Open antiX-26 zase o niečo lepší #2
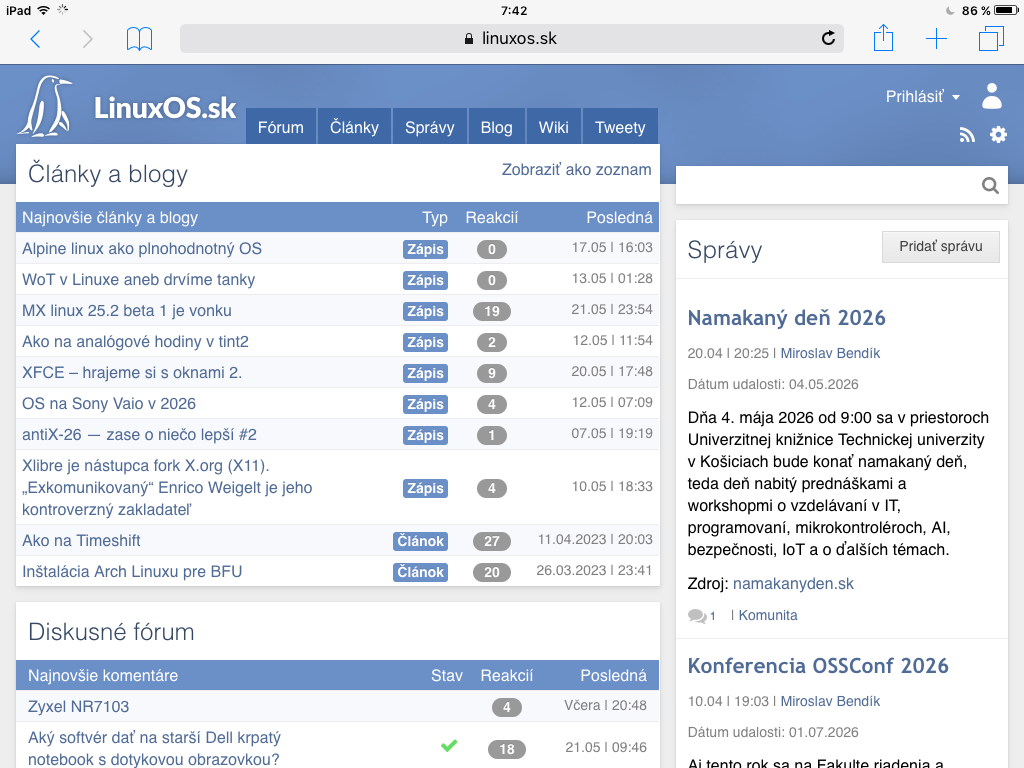The width and height of the screenshot is (1024, 768). click(x=139, y=435)
